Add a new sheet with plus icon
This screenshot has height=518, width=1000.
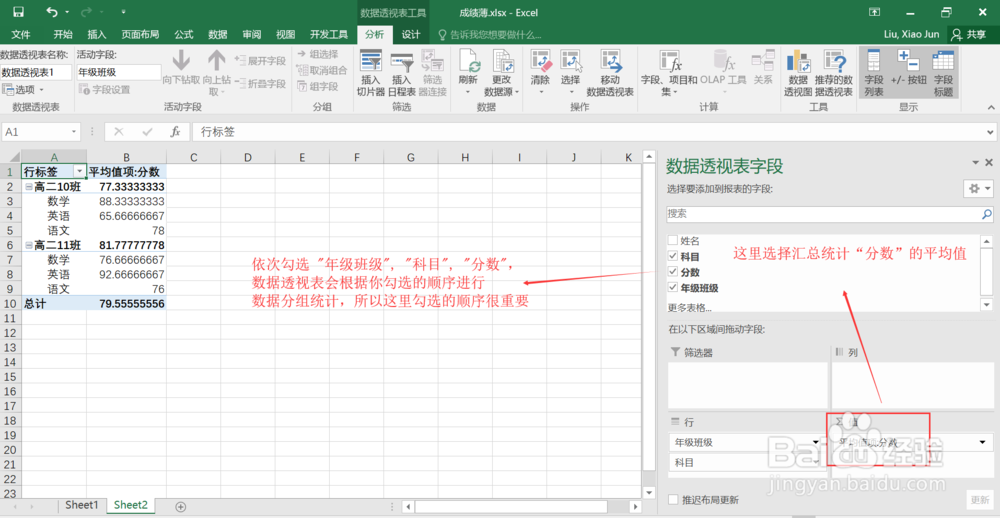coord(180,507)
